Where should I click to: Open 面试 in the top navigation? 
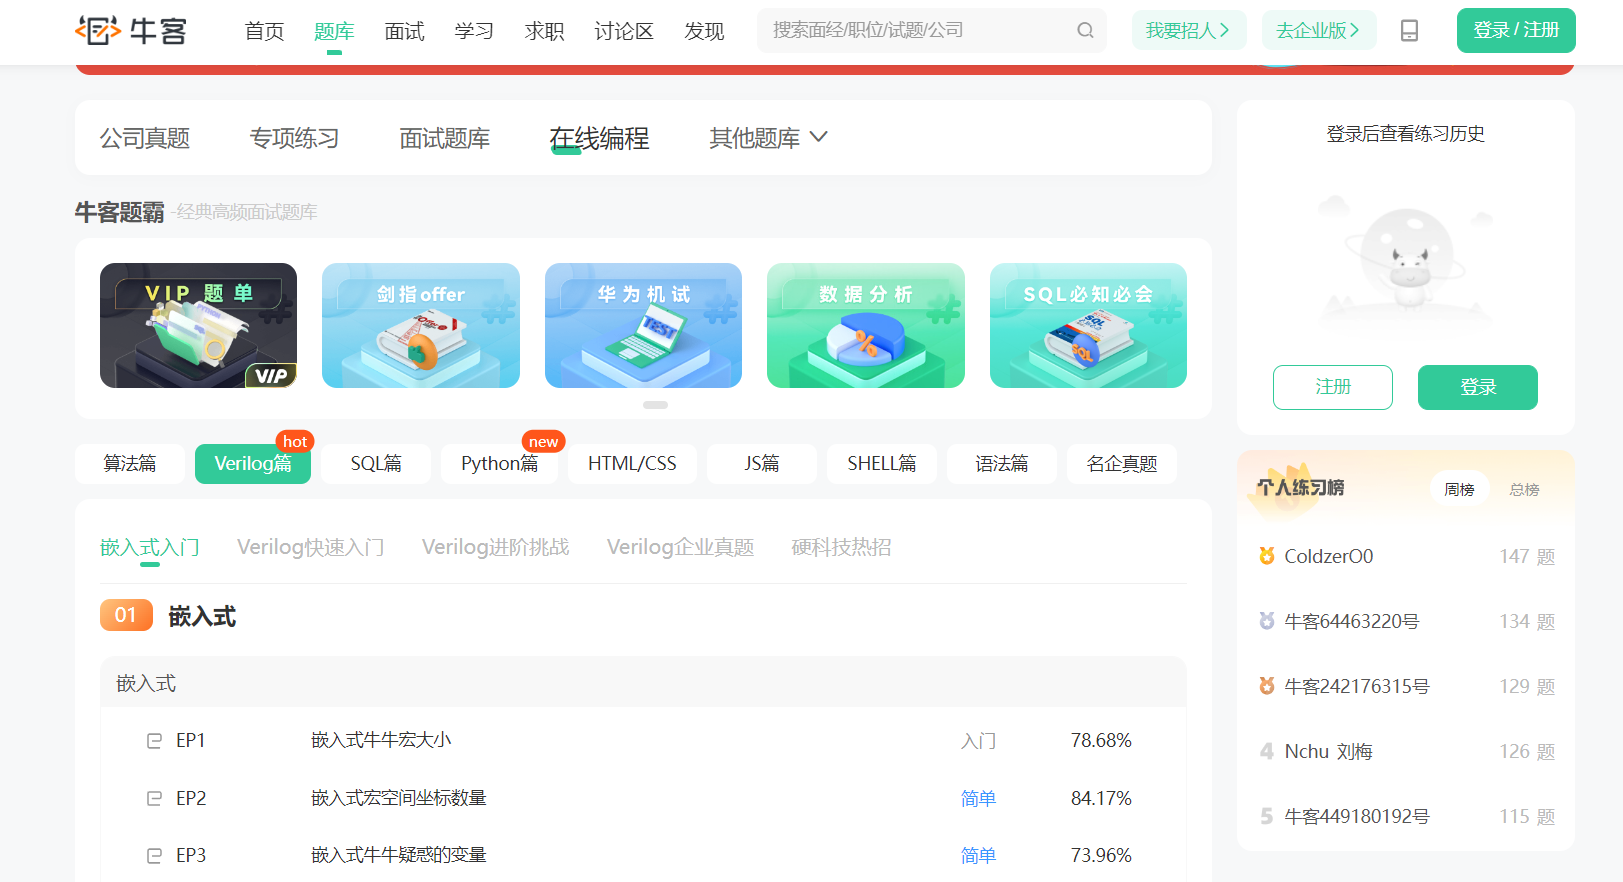[x=404, y=31]
